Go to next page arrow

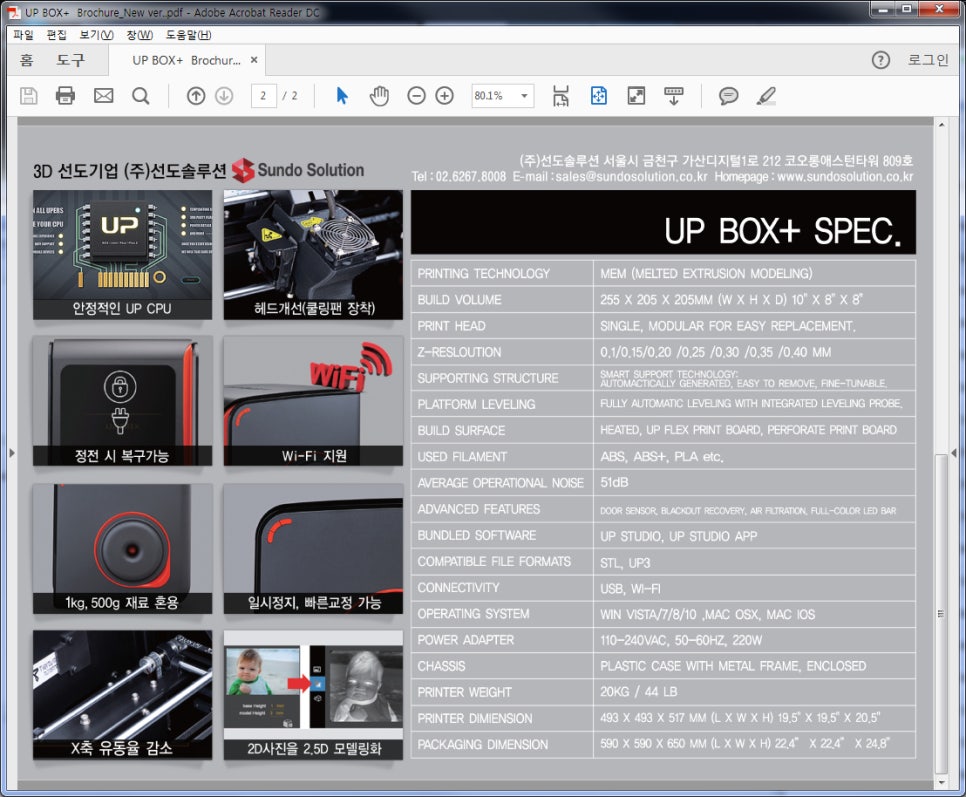224,96
